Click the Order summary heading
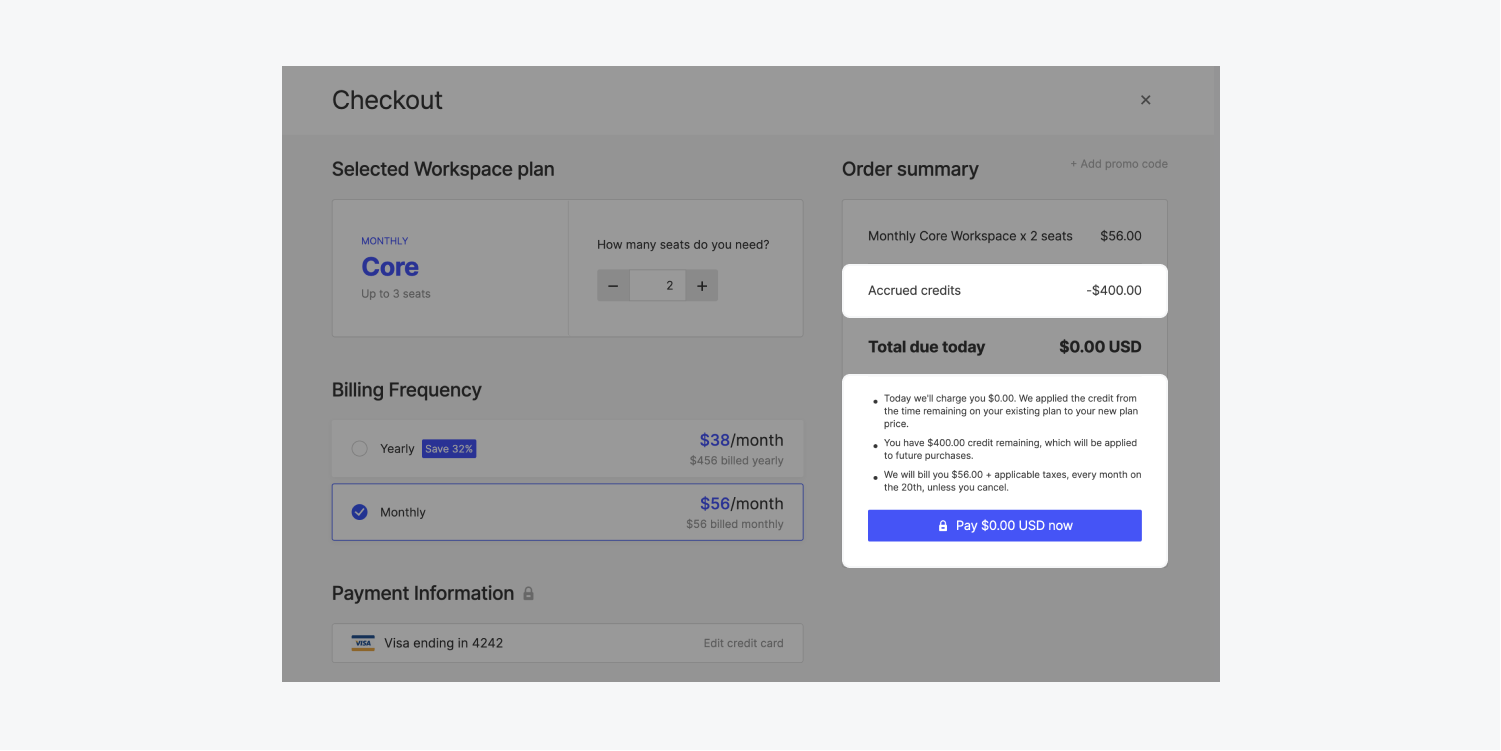Screen dimensions: 1501x751 pos(910,169)
